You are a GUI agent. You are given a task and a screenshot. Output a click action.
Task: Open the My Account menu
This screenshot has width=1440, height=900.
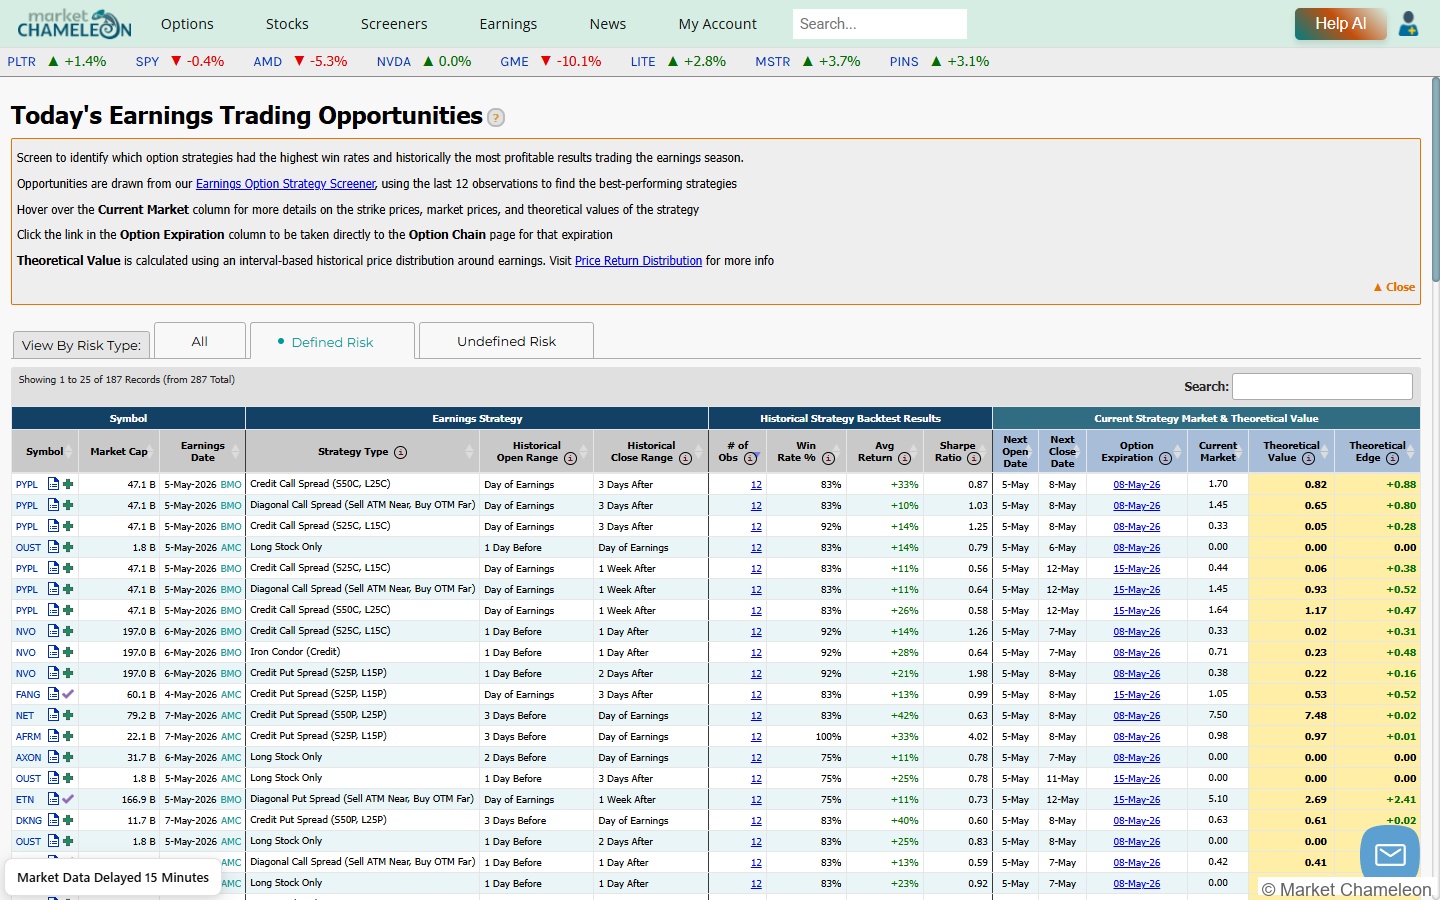click(718, 24)
